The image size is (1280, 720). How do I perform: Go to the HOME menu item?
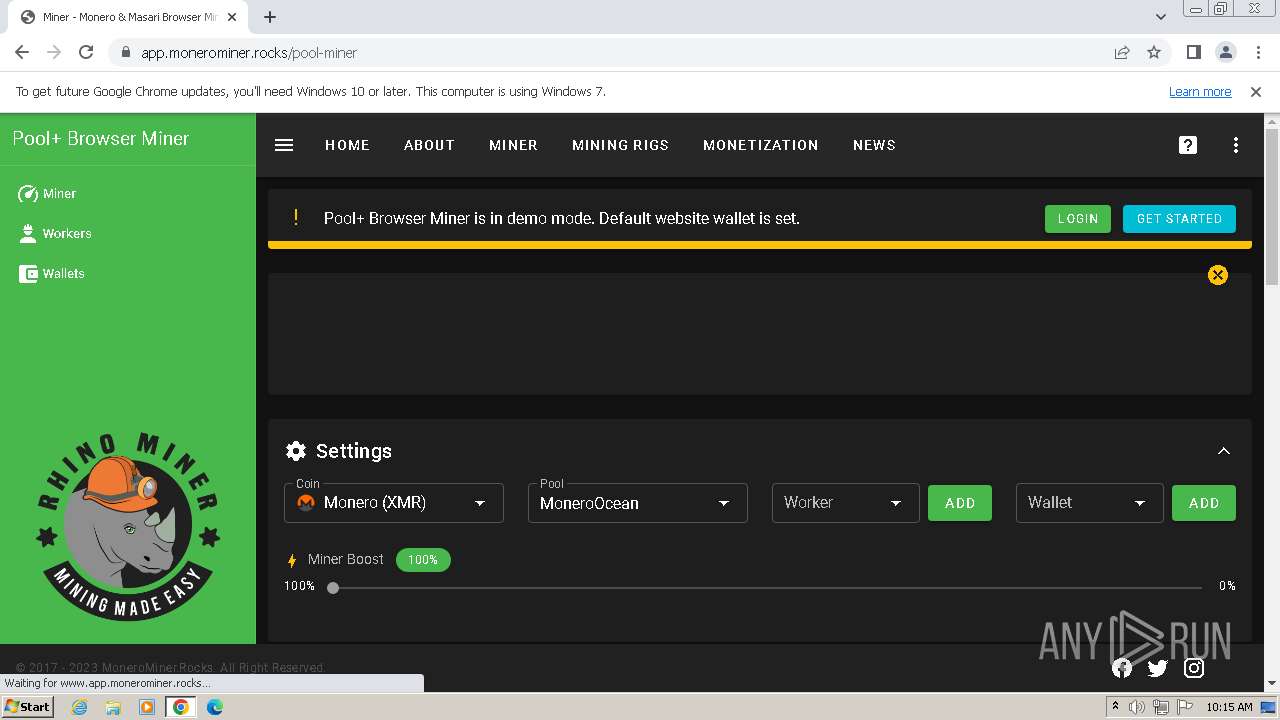tap(347, 145)
